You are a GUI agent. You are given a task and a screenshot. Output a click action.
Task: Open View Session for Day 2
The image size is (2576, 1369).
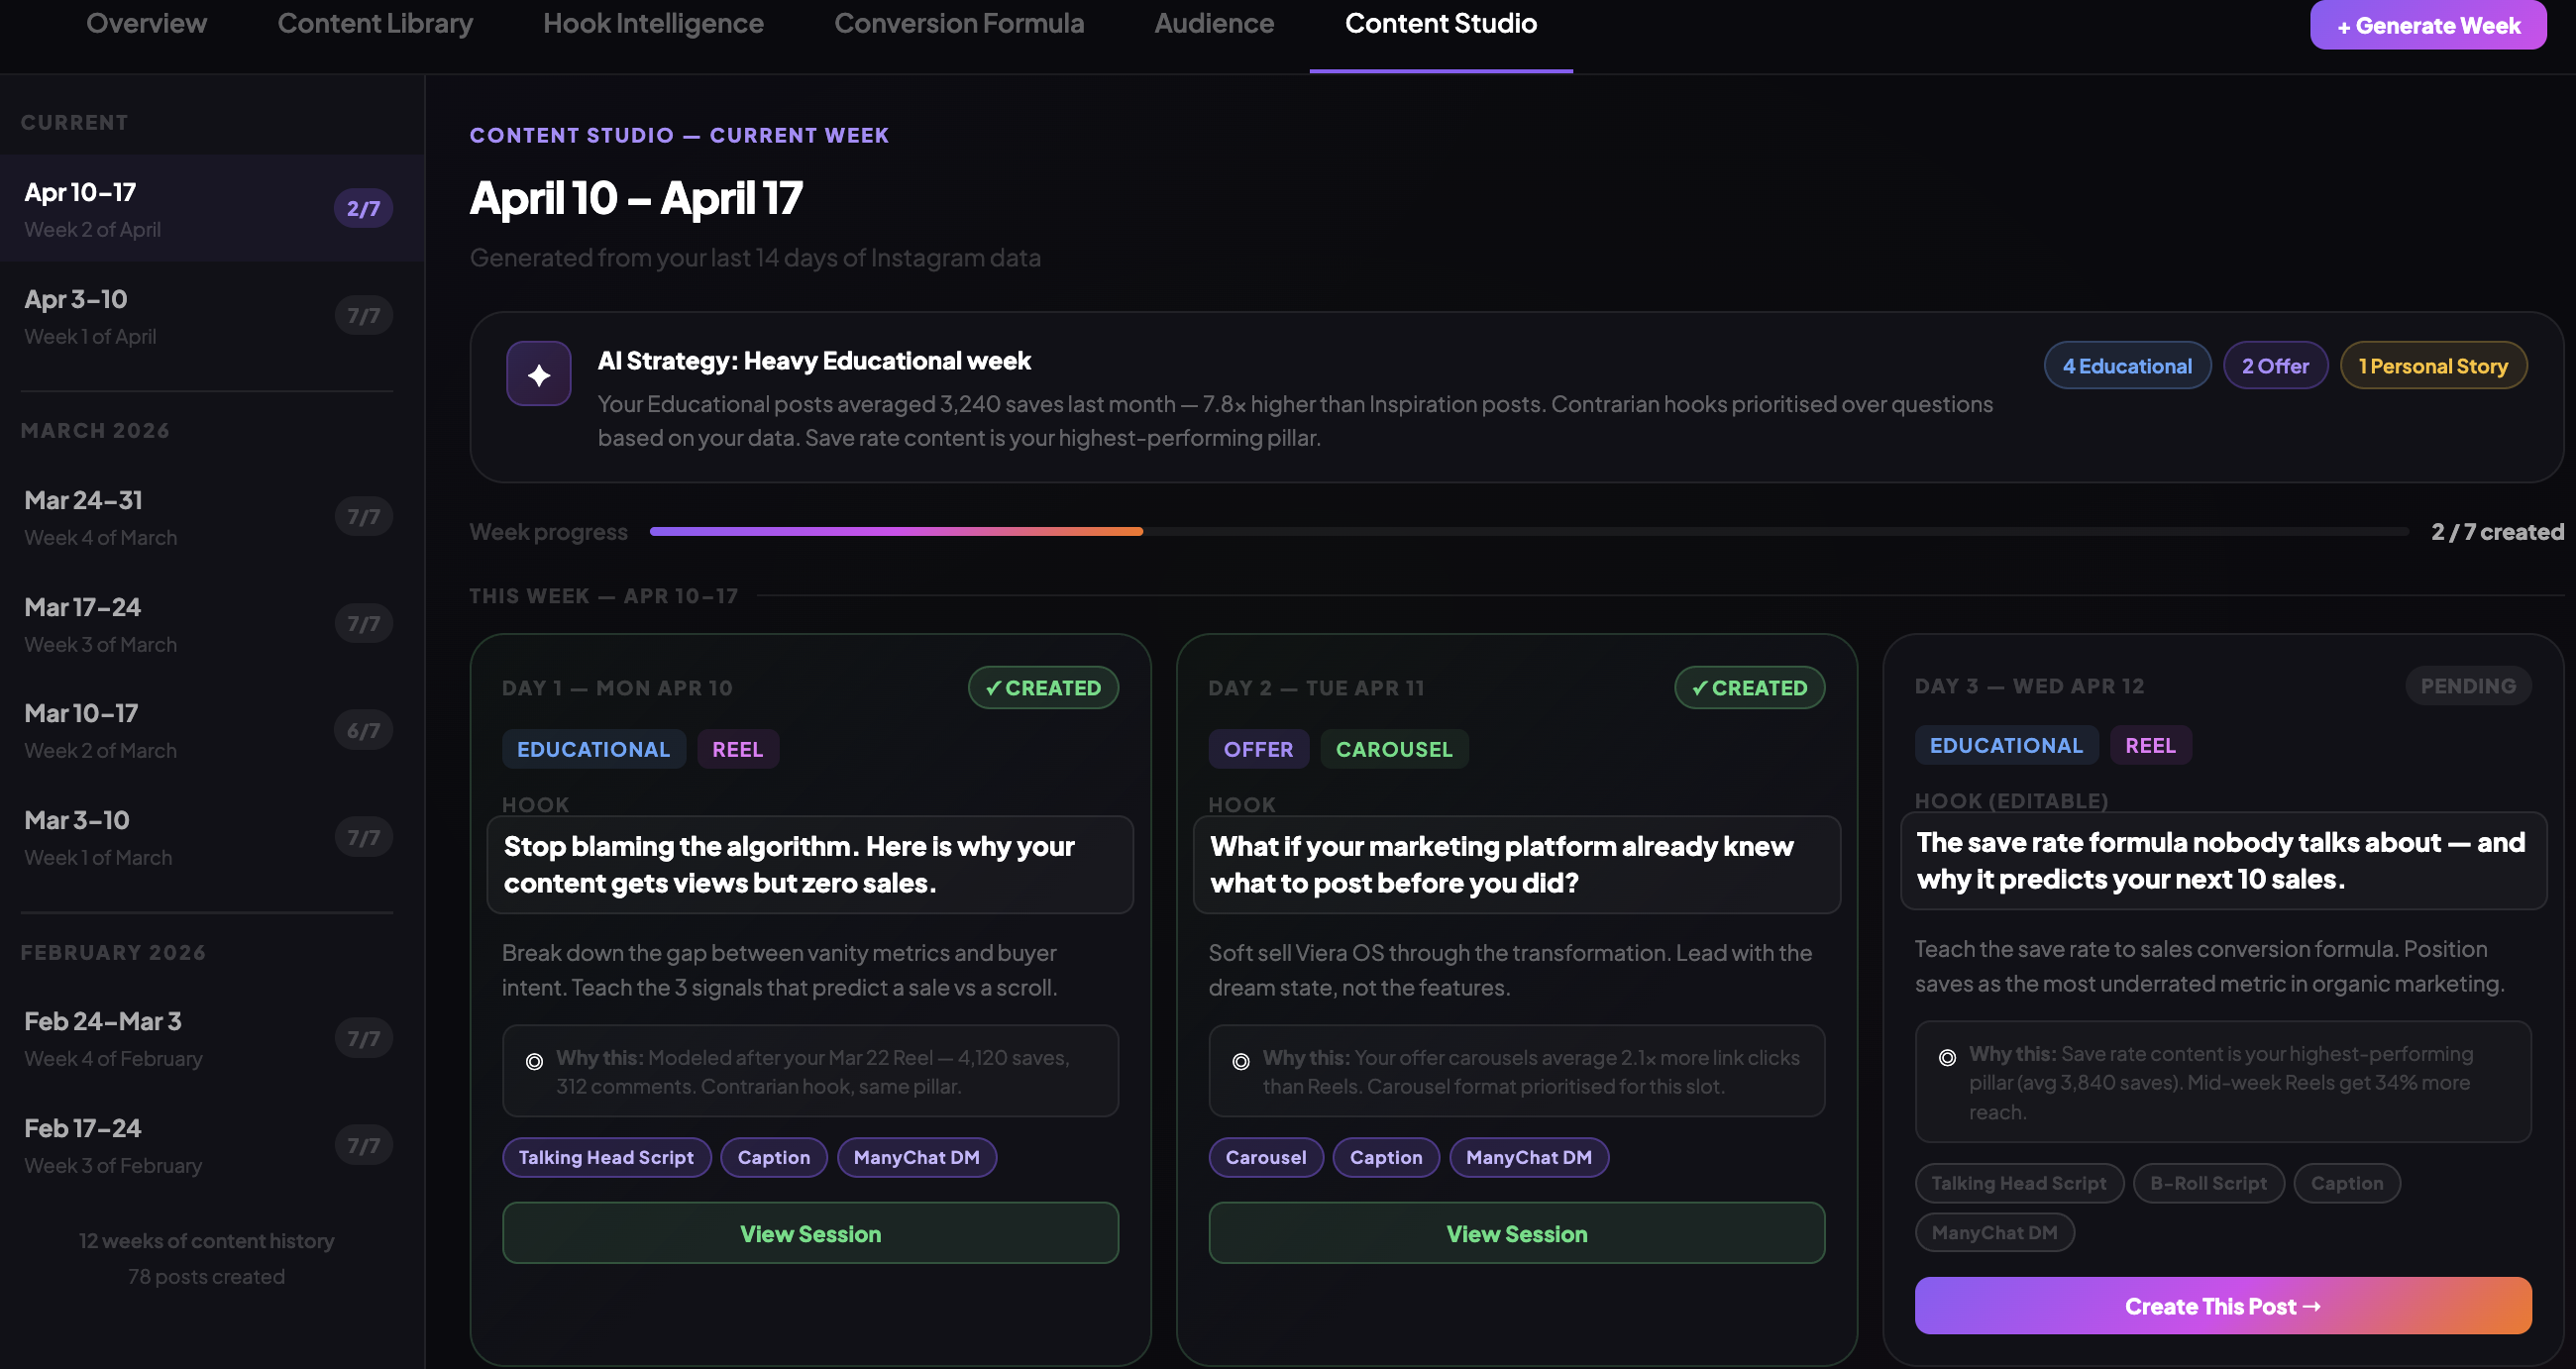[1516, 1233]
